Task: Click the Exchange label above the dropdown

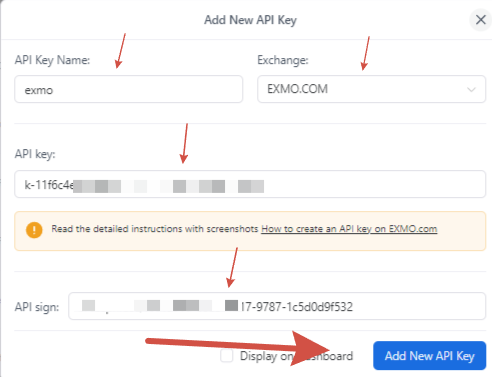Action: tap(283, 60)
